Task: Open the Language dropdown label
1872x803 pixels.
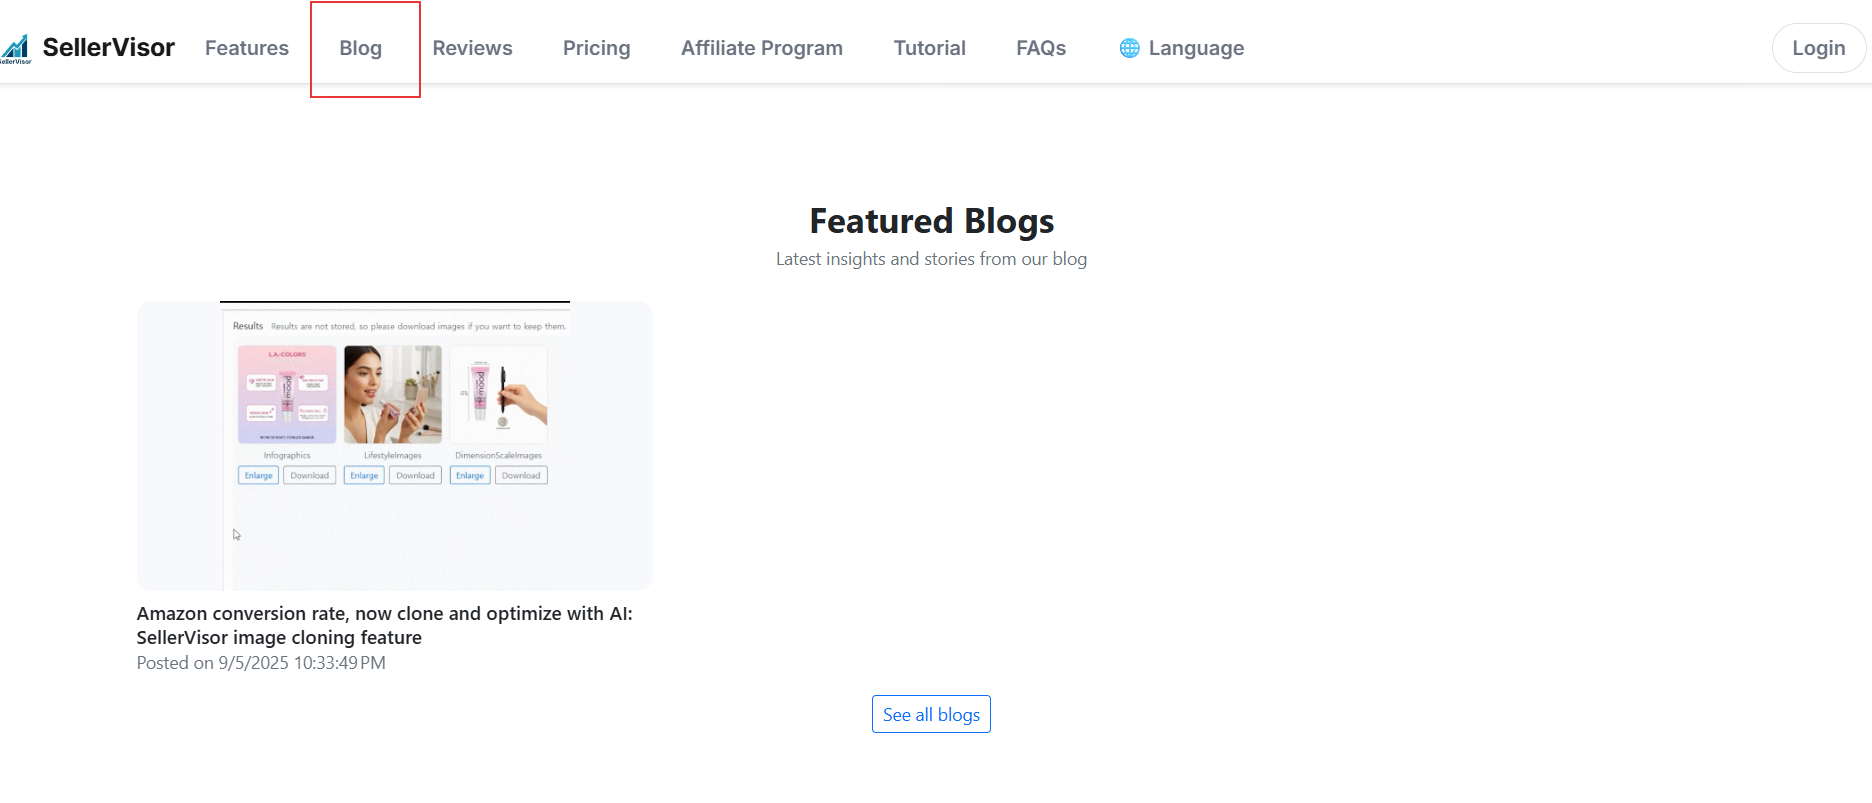Action: click(x=1196, y=48)
